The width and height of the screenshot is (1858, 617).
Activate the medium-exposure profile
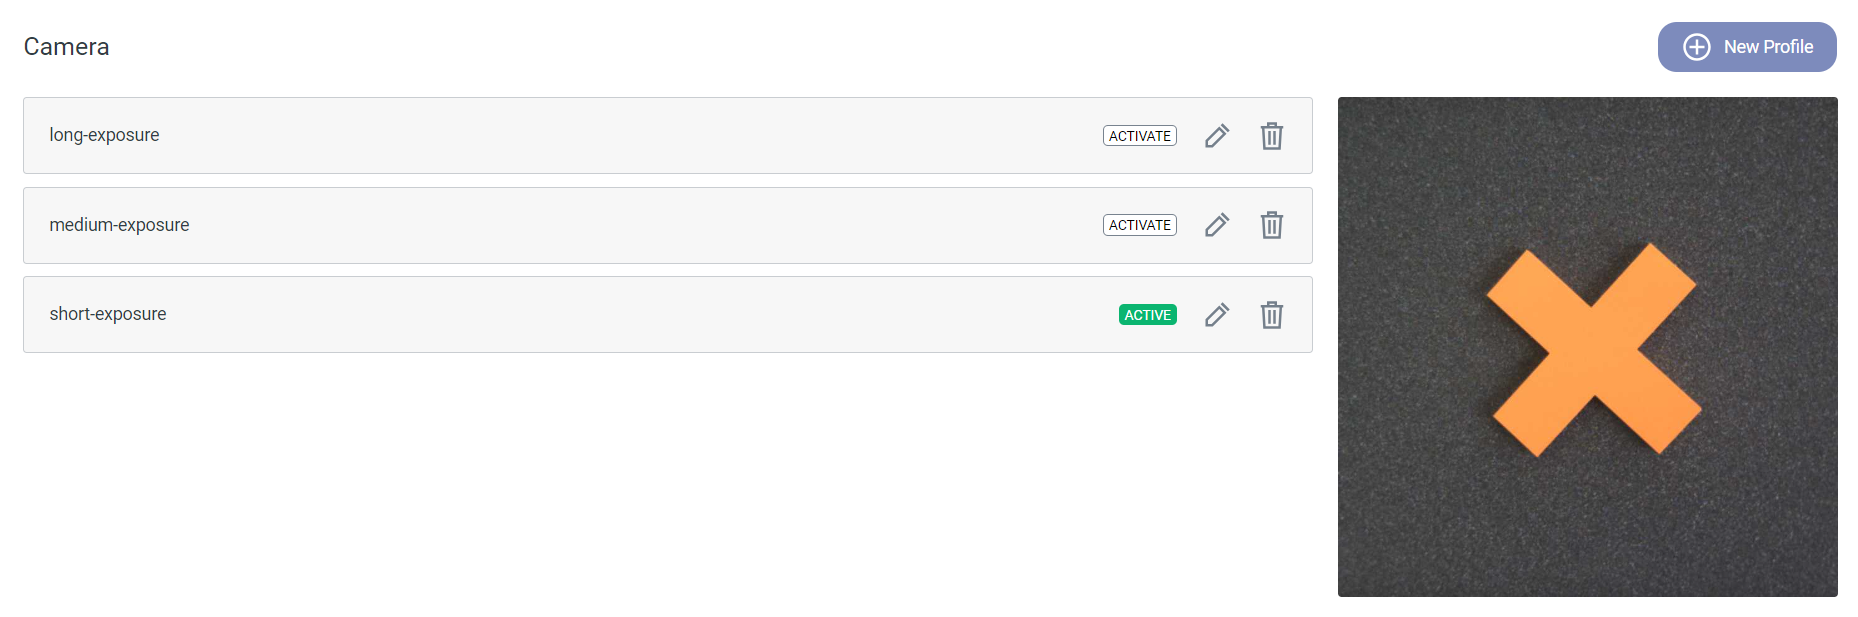(1139, 225)
